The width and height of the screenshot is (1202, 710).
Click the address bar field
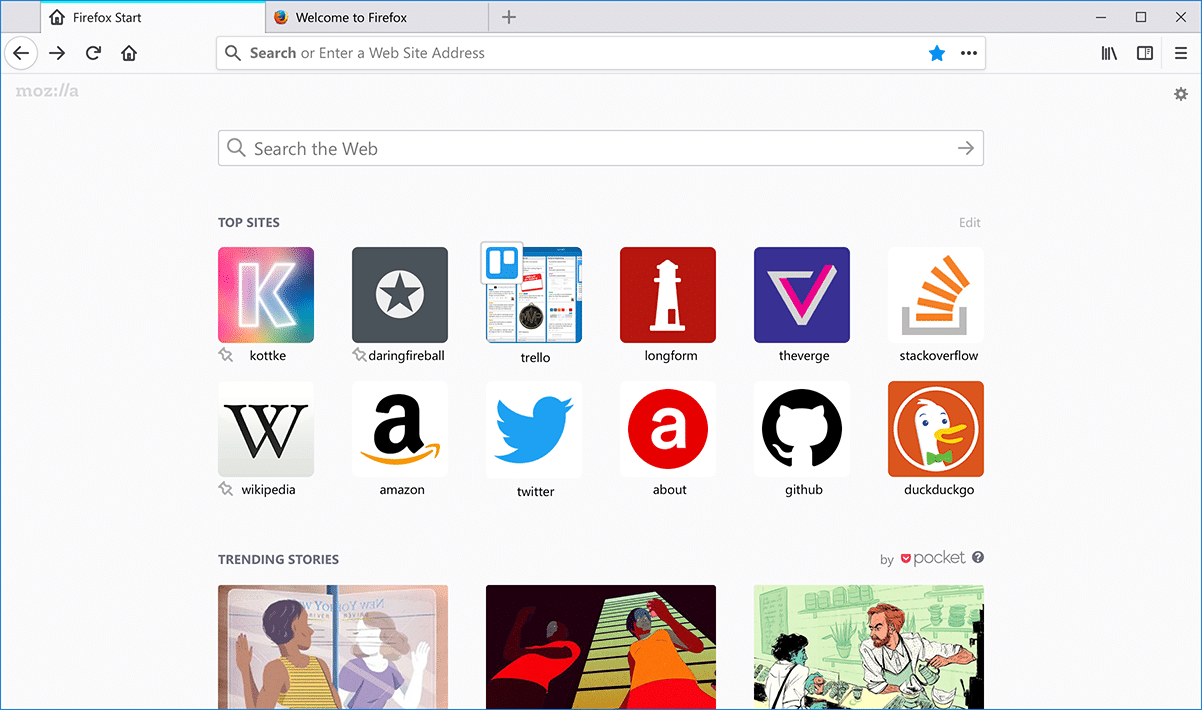pos(601,53)
